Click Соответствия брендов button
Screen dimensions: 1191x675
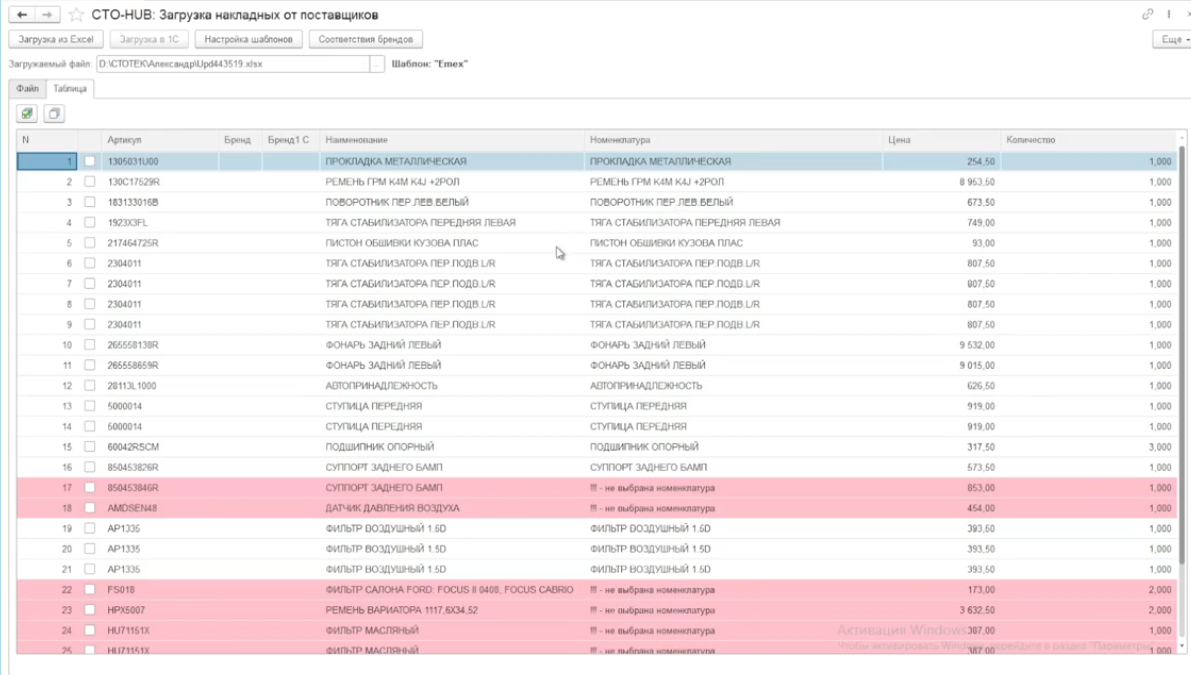pos(365,39)
